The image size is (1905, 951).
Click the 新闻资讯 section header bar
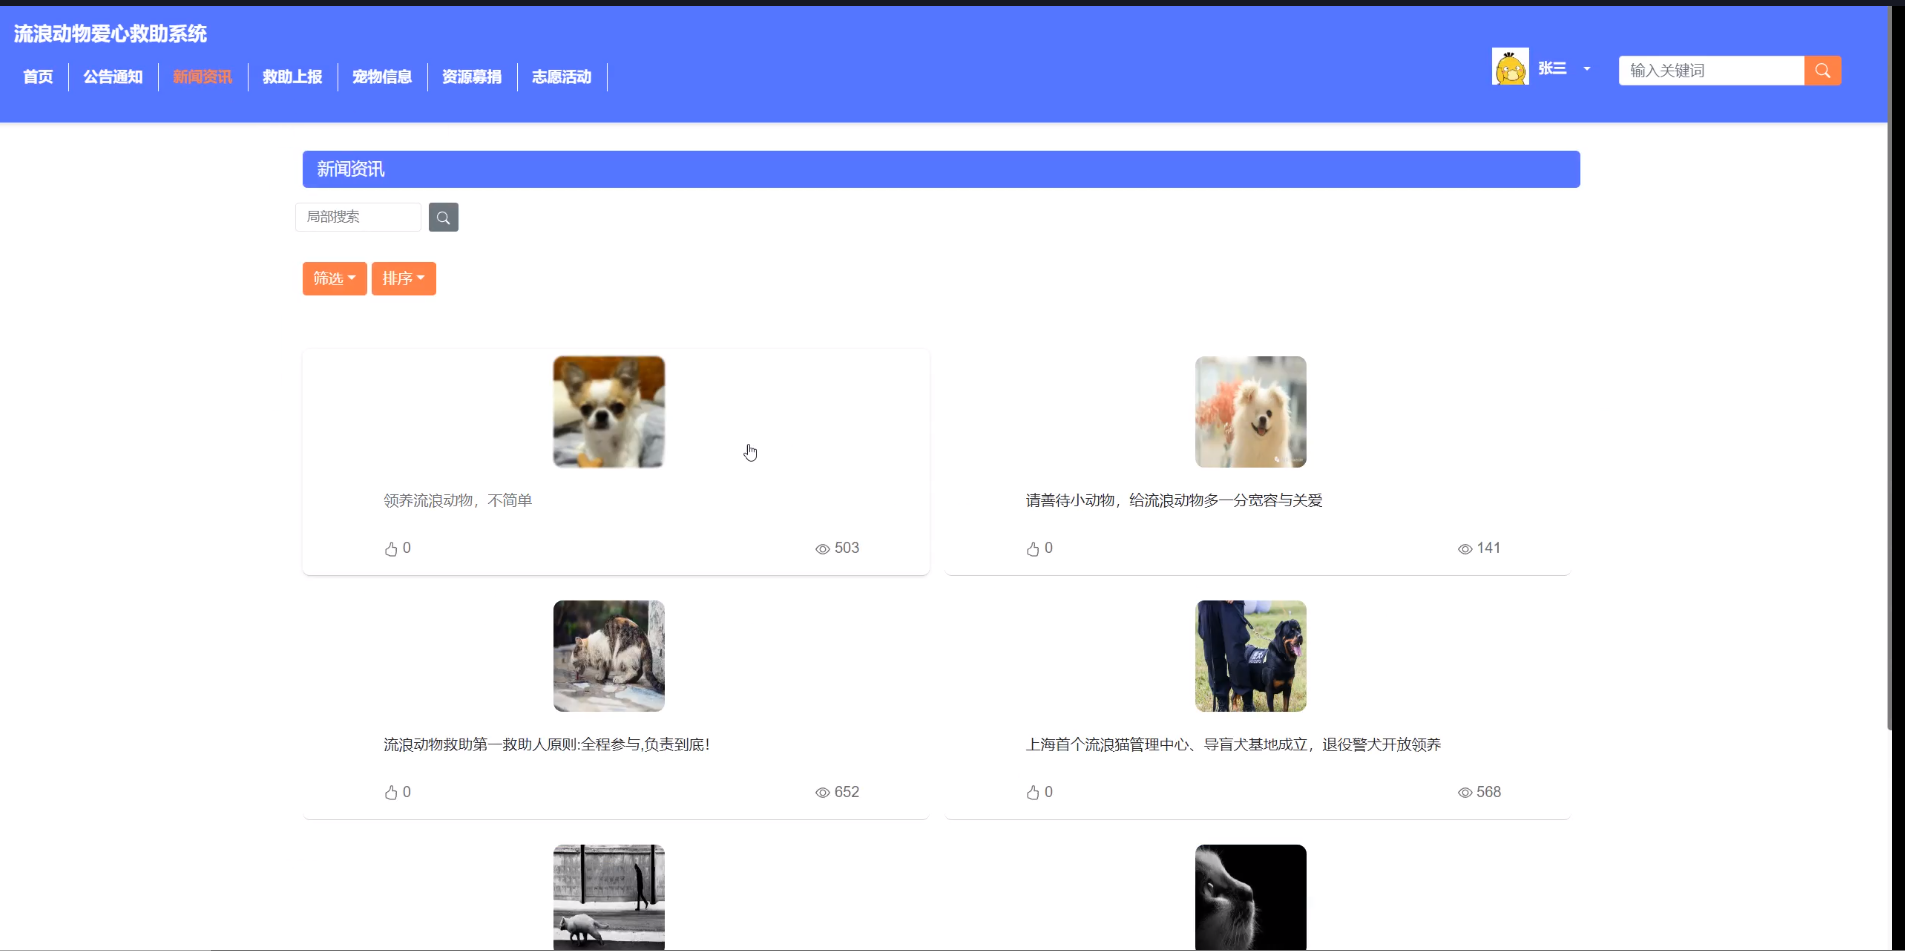(x=941, y=169)
